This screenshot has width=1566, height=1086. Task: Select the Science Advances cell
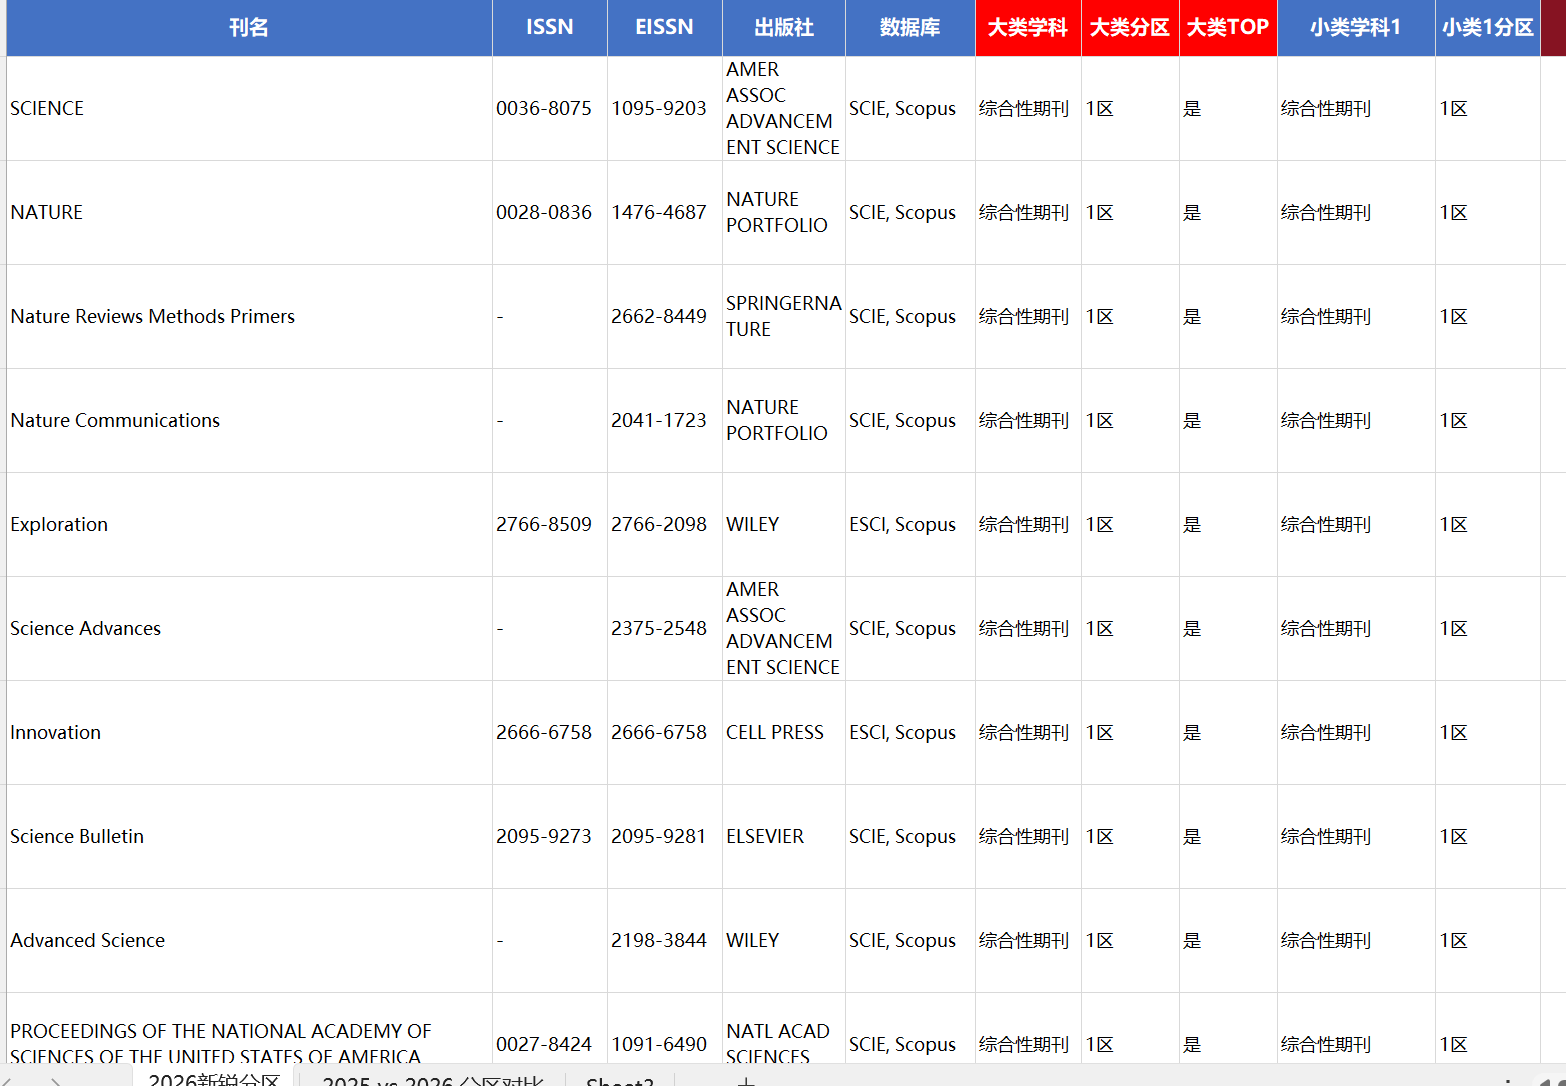point(249,628)
